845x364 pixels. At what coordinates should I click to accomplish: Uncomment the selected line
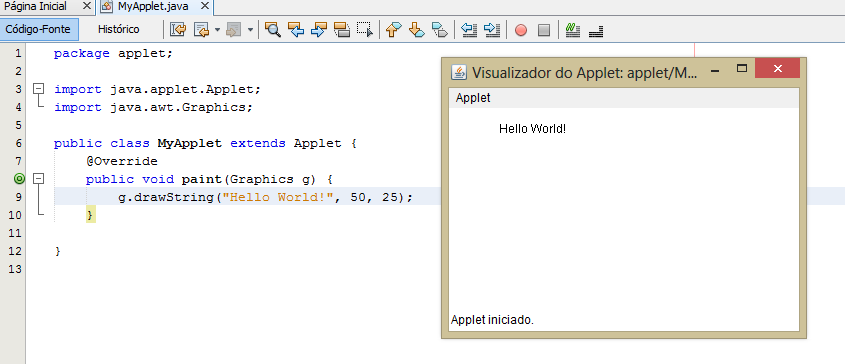coord(595,31)
